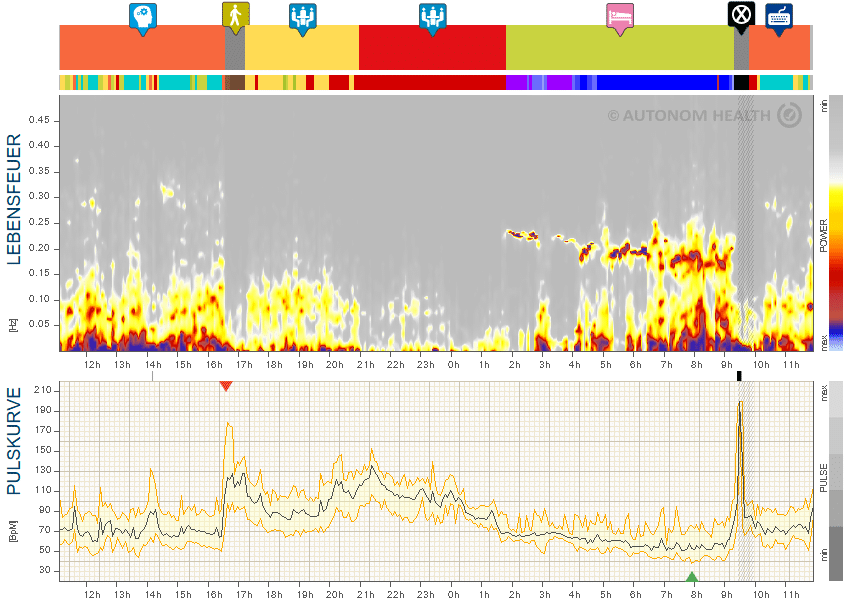
Task: Click the yellow activity phase block
Action: [302, 48]
